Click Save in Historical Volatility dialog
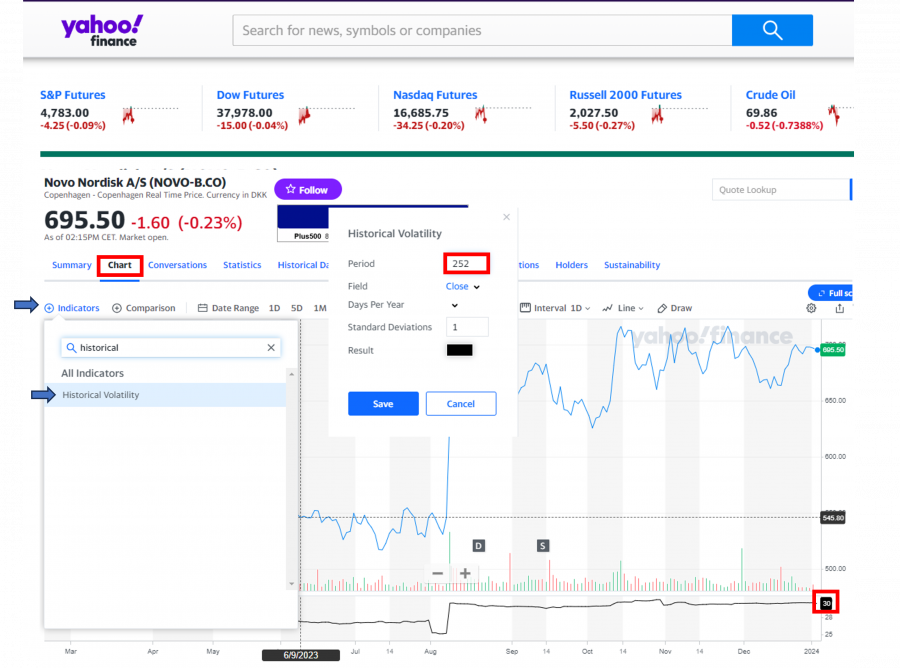The width and height of the screenshot is (900, 668). [x=383, y=403]
